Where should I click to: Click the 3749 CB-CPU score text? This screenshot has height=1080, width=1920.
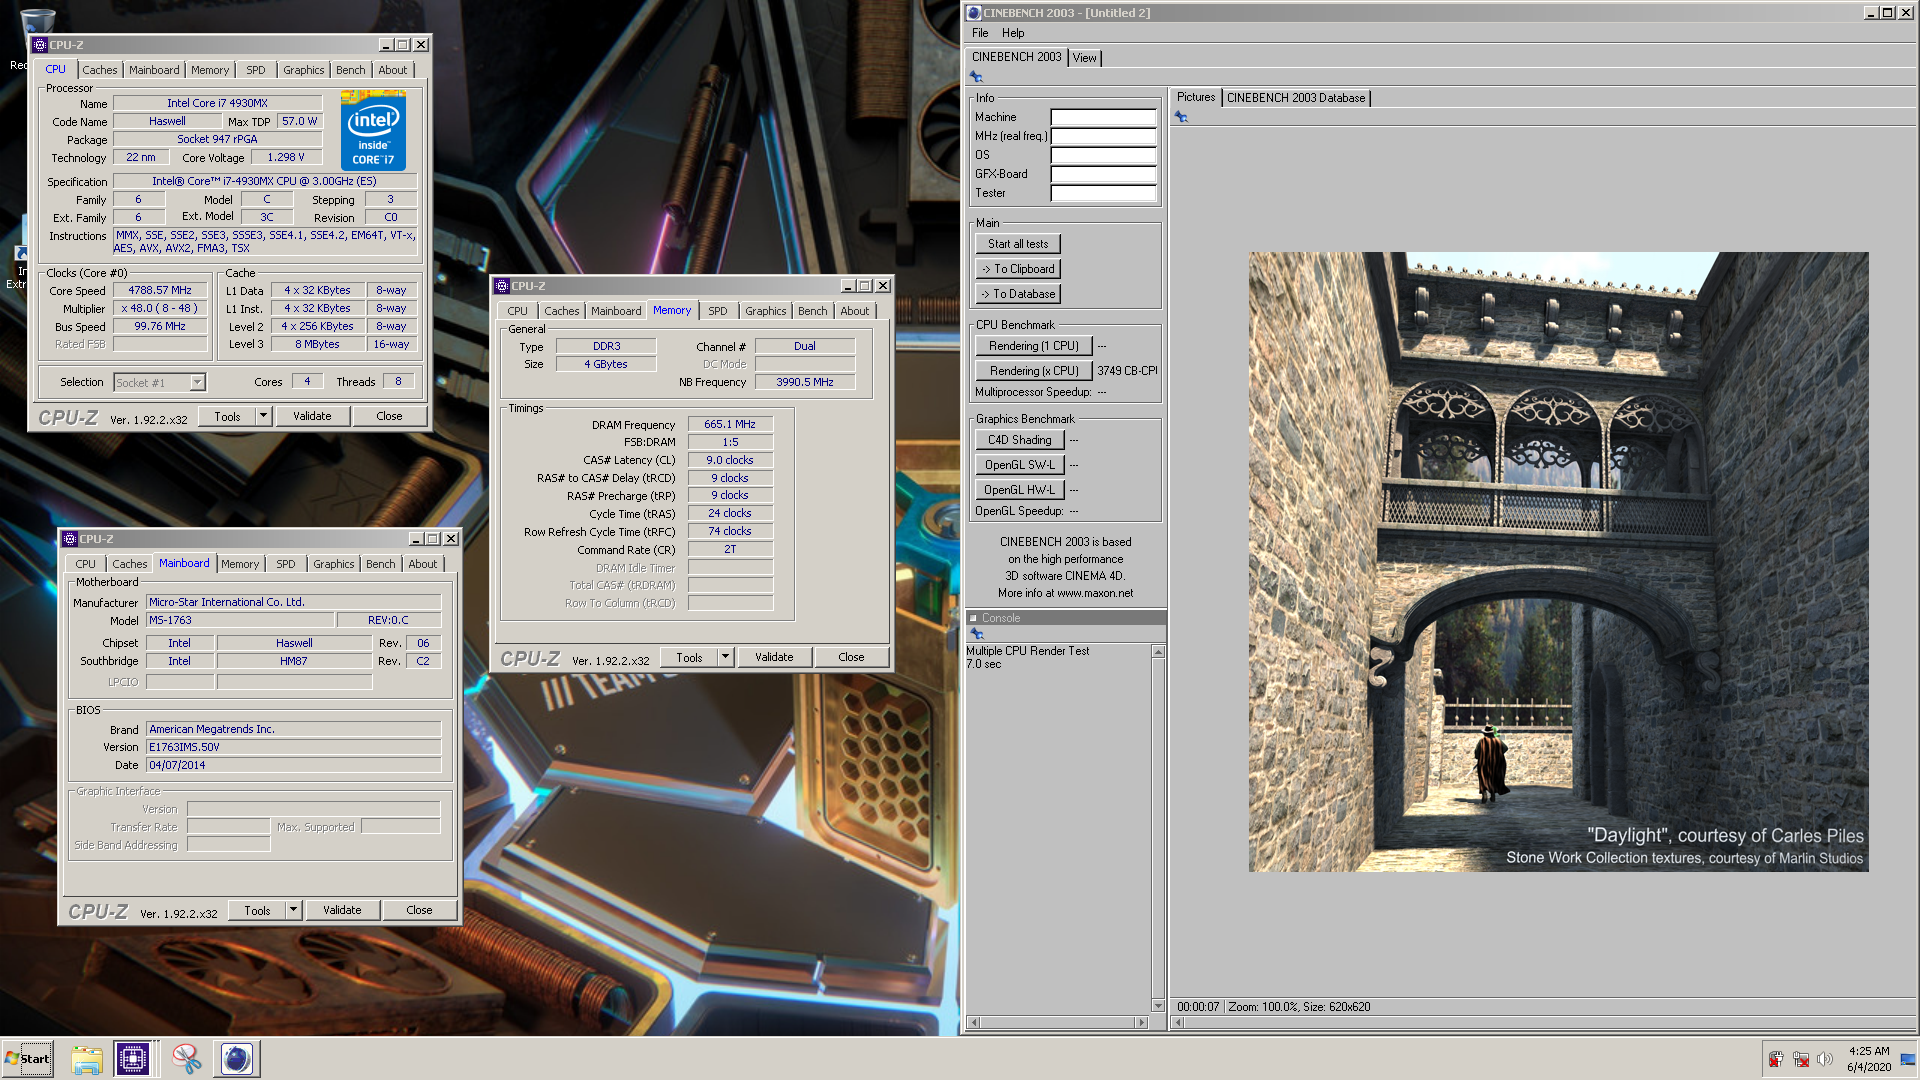point(1127,371)
